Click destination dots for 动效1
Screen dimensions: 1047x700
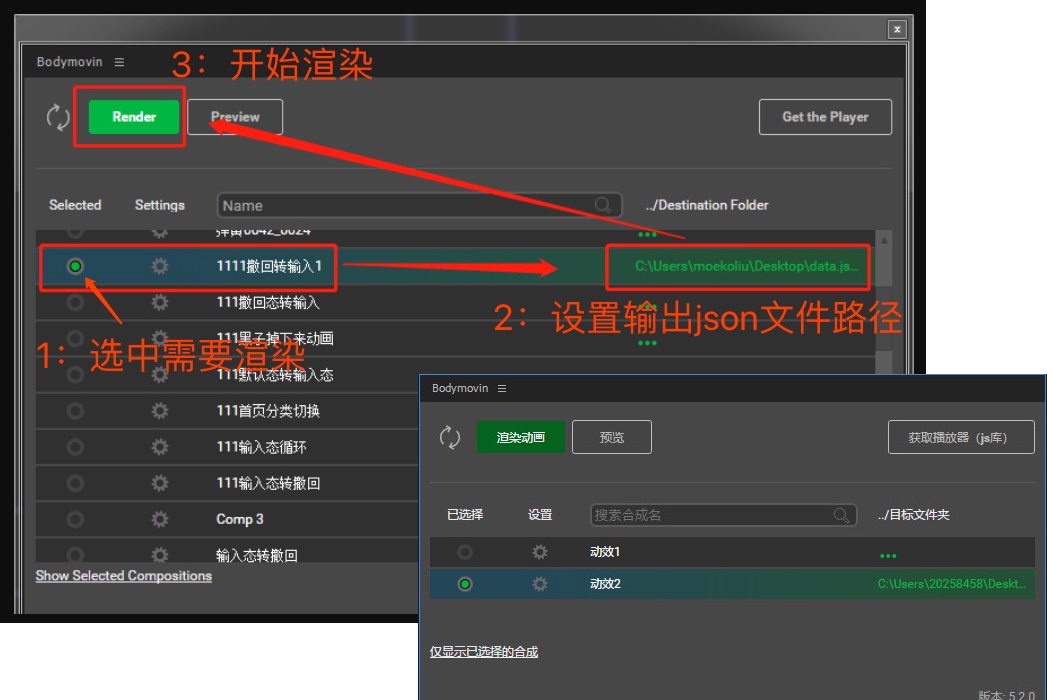[887, 555]
